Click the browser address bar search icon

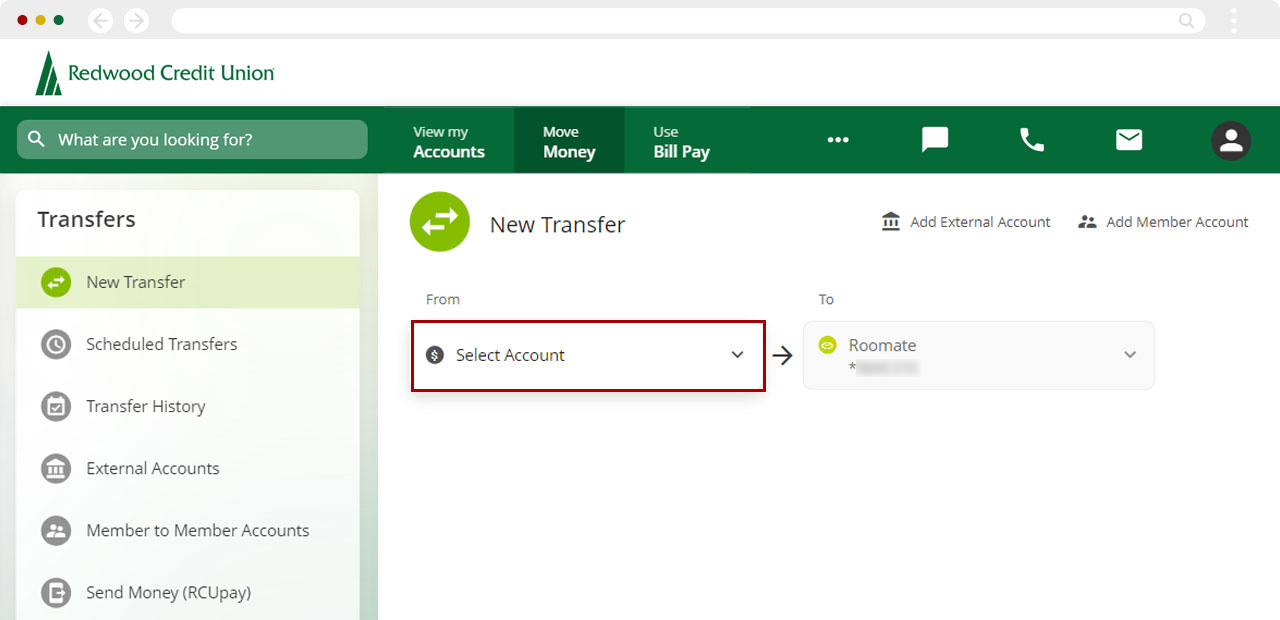click(x=1187, y=20)
